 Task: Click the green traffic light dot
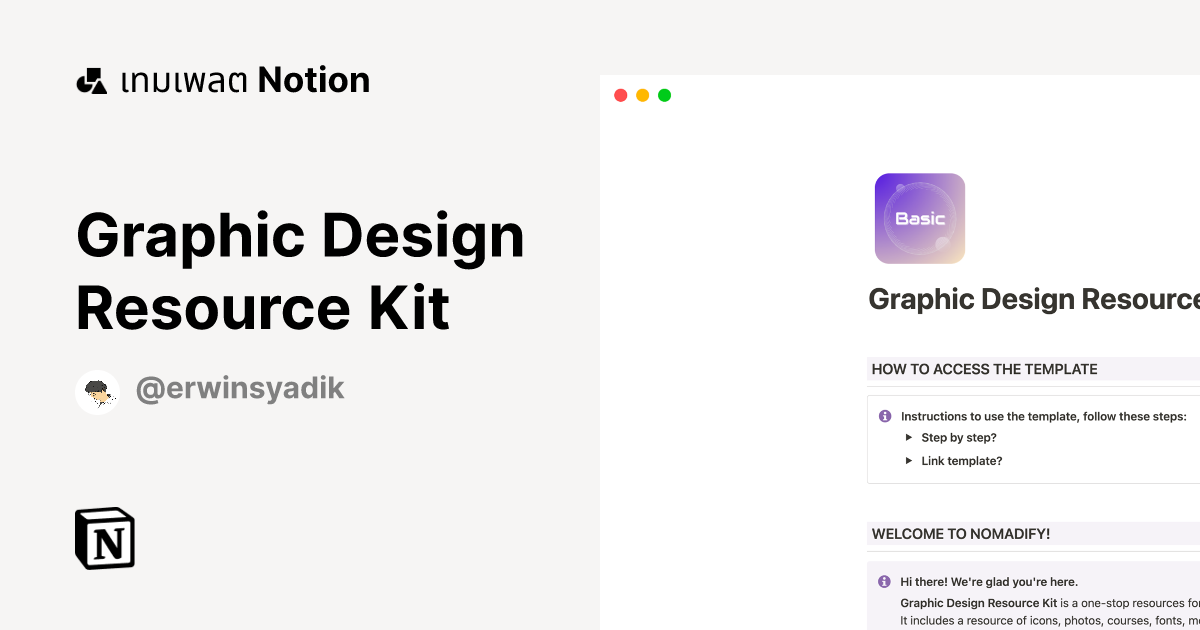coord(664,94)
